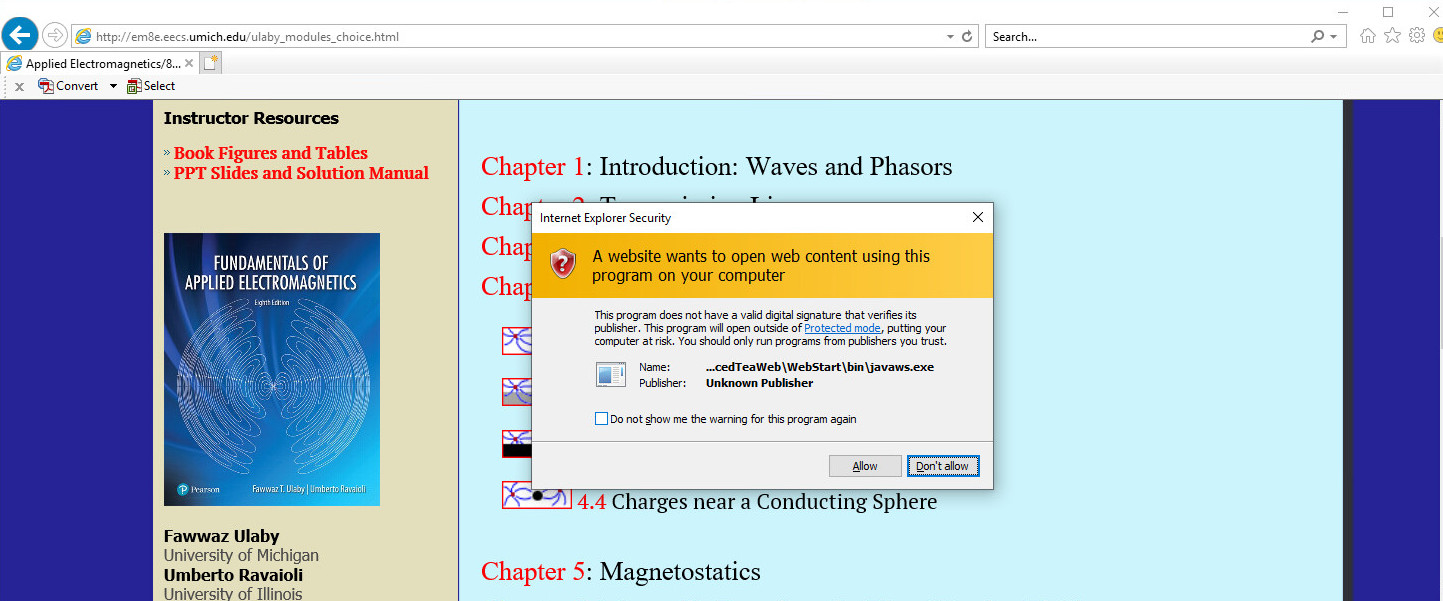This screenshot has width=1443, height=601.
Task: Go to Home via the house icon
Action: click(x=1368, y=36)
